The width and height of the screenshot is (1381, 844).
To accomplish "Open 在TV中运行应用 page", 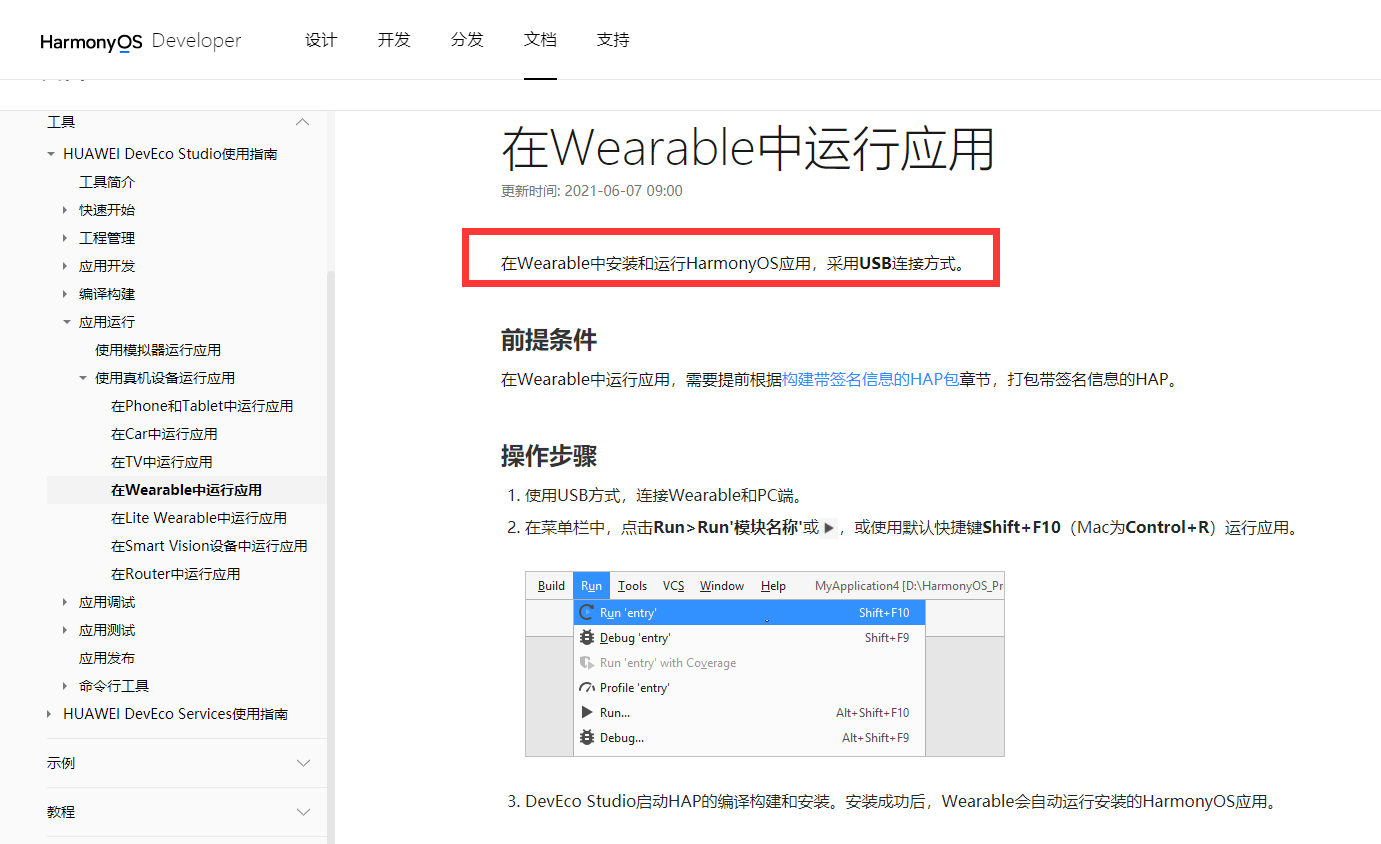I will (162, 462).
